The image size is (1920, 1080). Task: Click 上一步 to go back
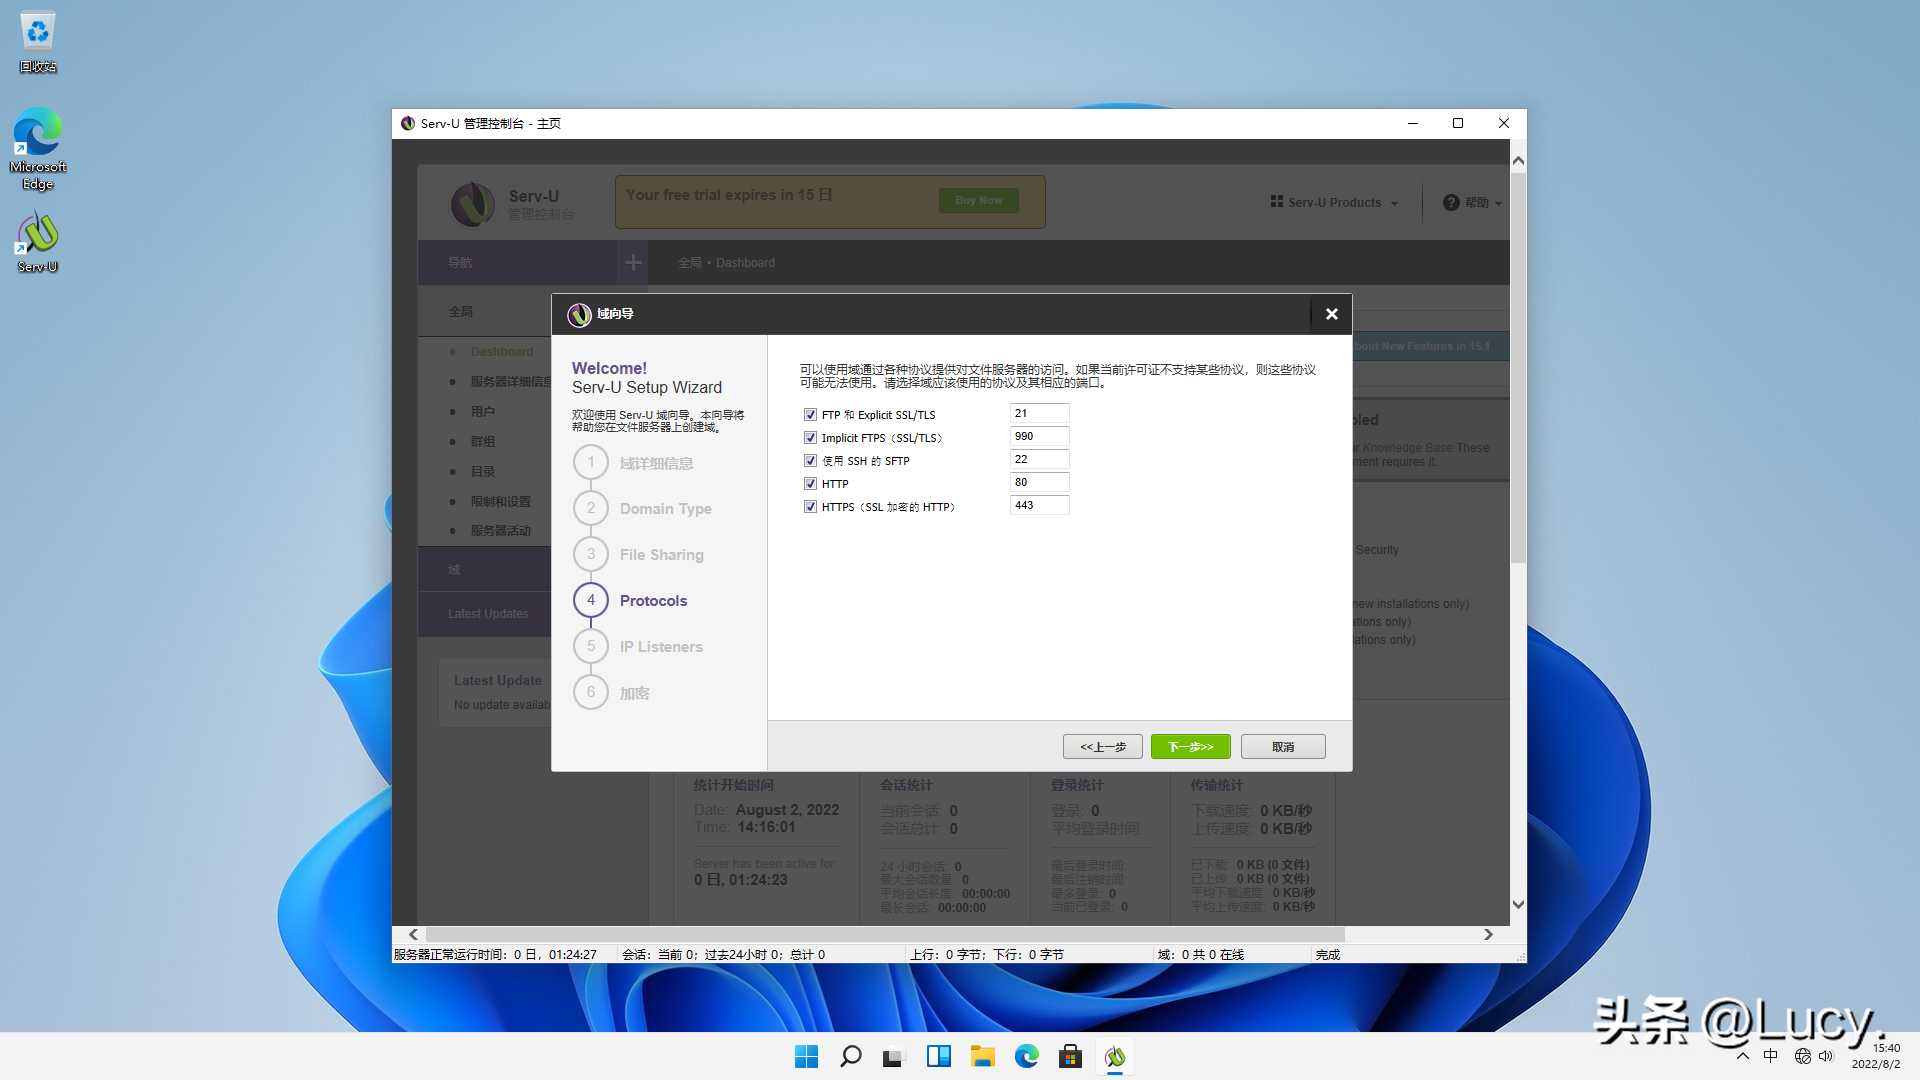pos(1102,746)
